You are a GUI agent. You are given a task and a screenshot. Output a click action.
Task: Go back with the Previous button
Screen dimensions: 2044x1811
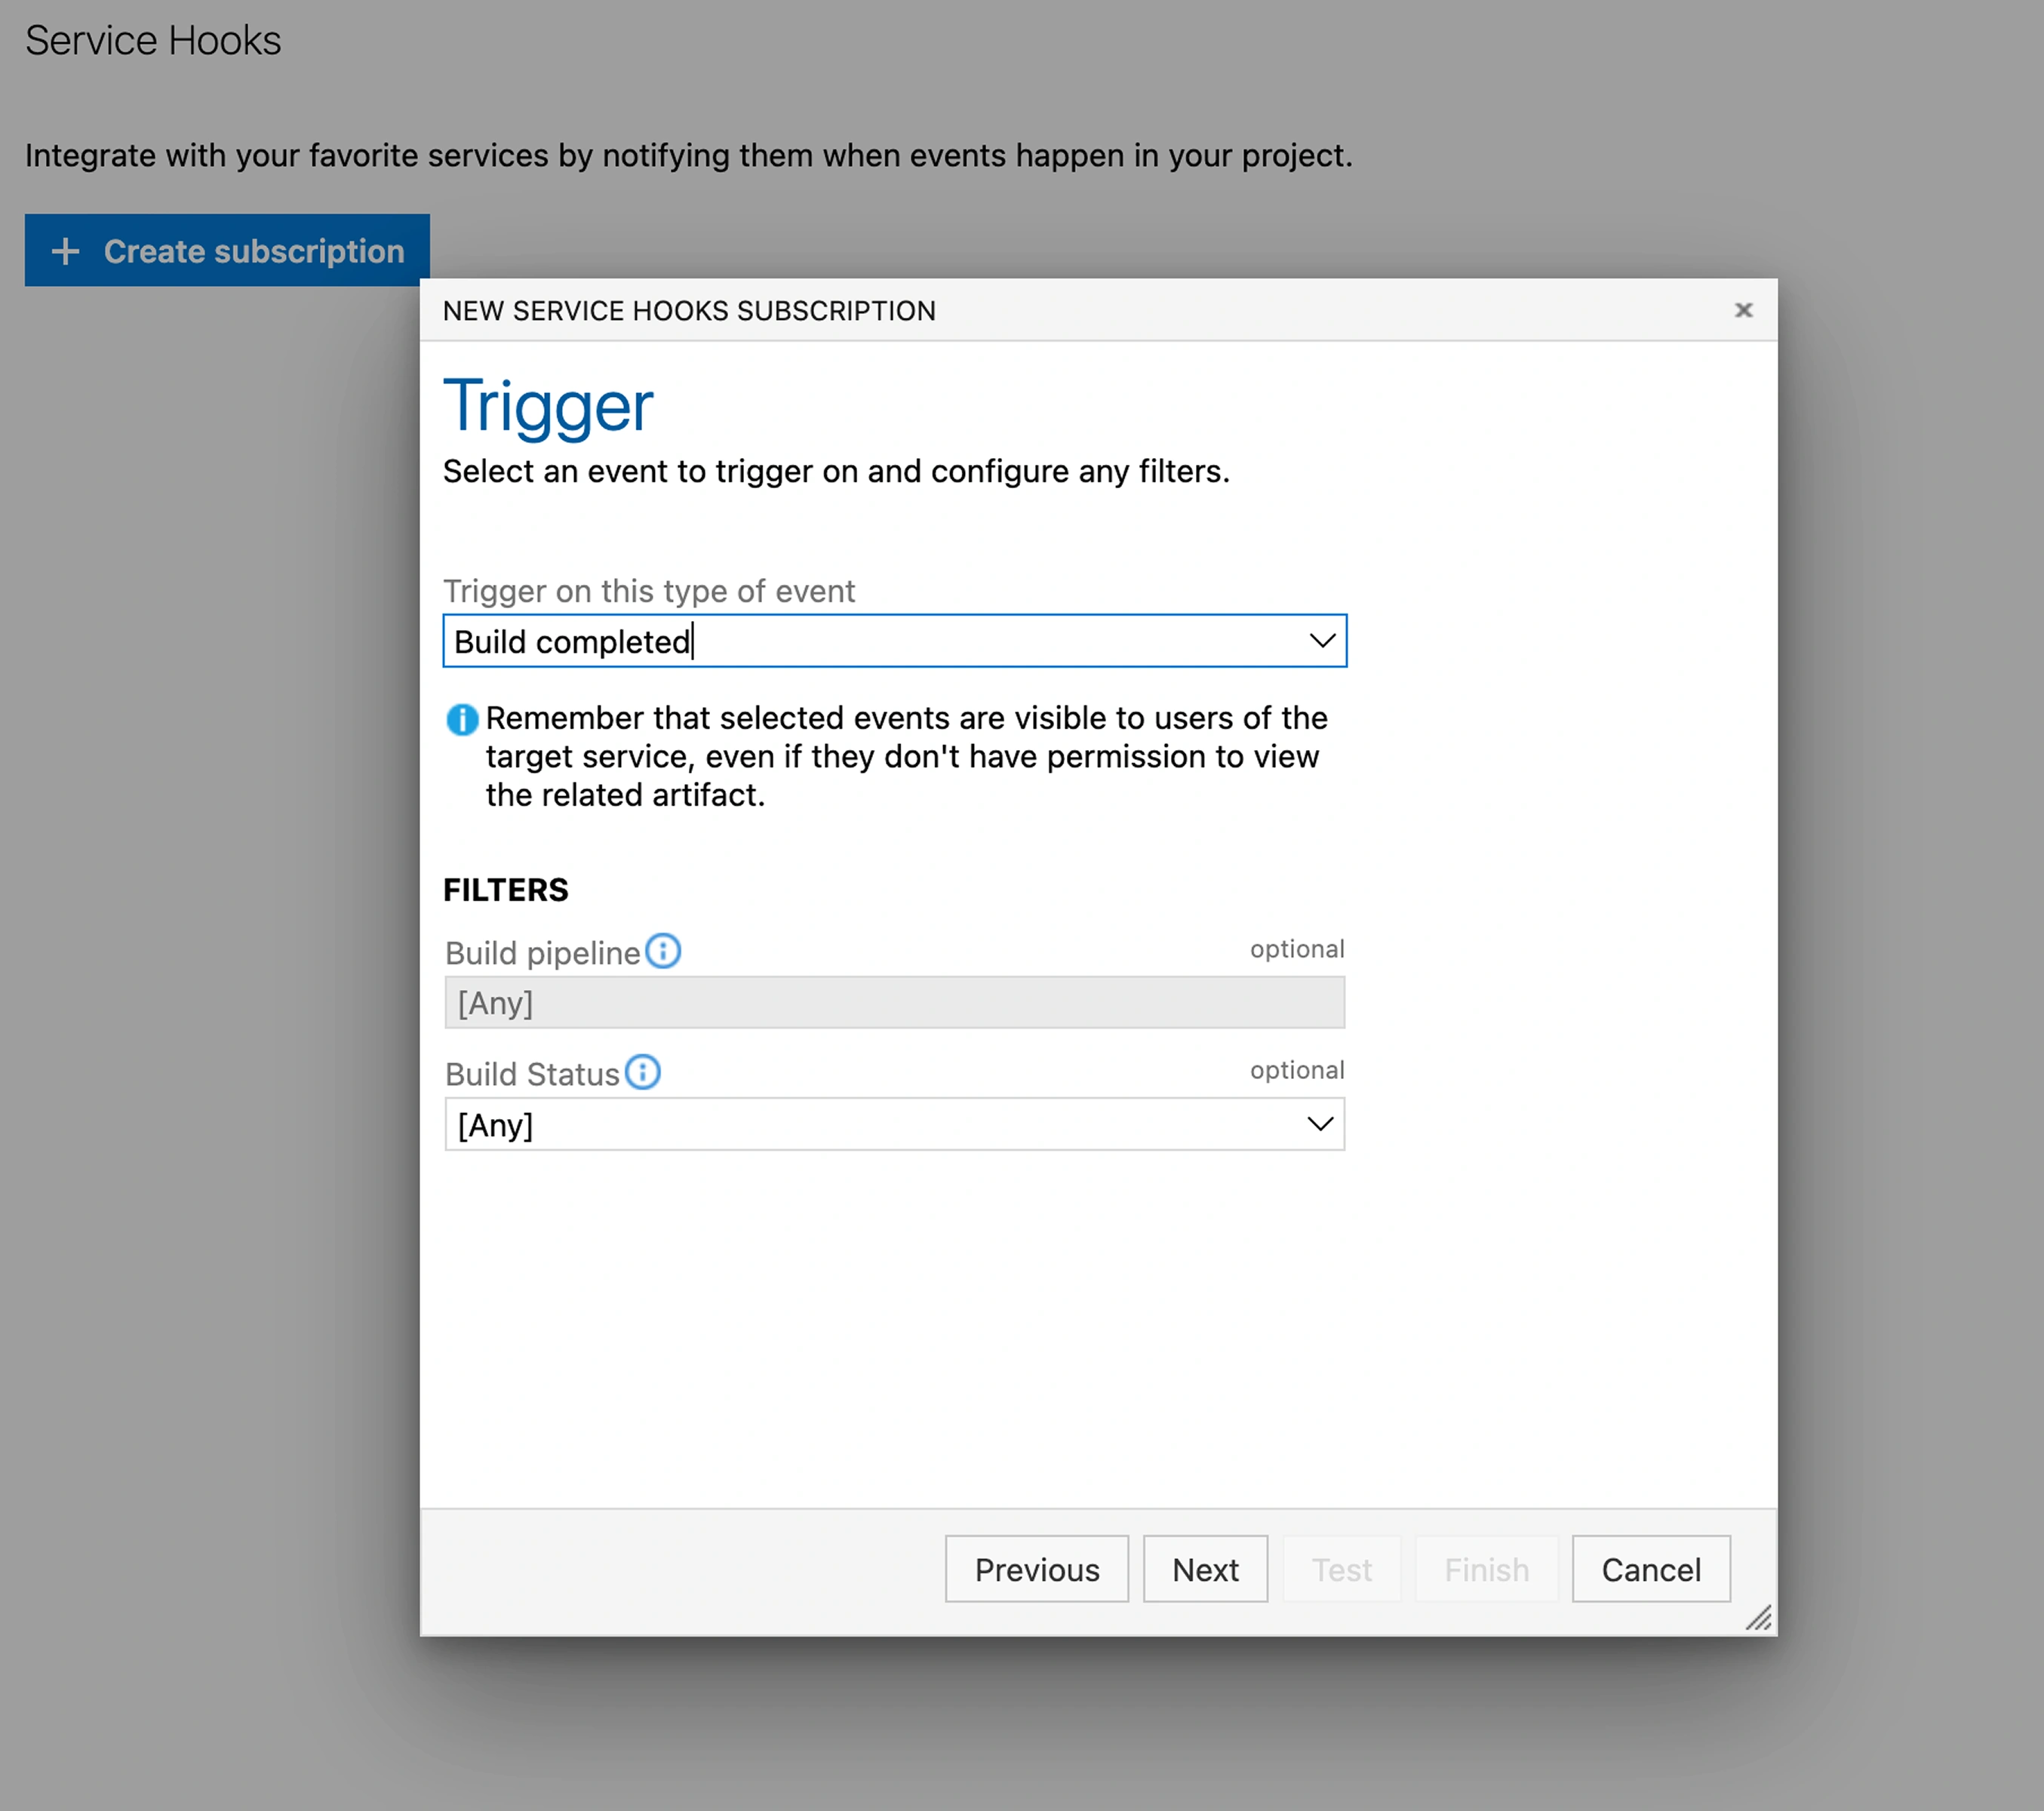pos(1036,1569)
